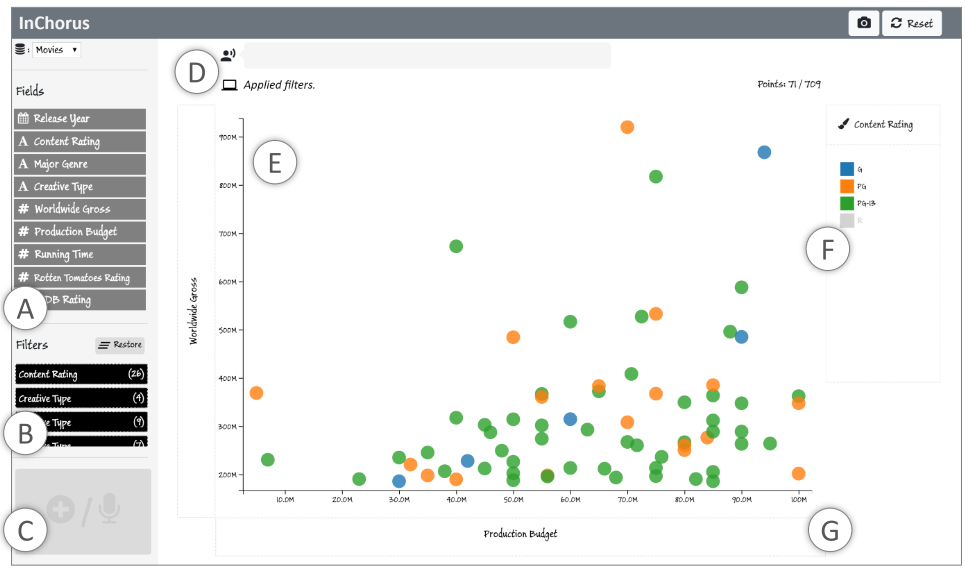The image size is (965, 569).
Task: Pick the Content Rating field item
Action: 80,141
